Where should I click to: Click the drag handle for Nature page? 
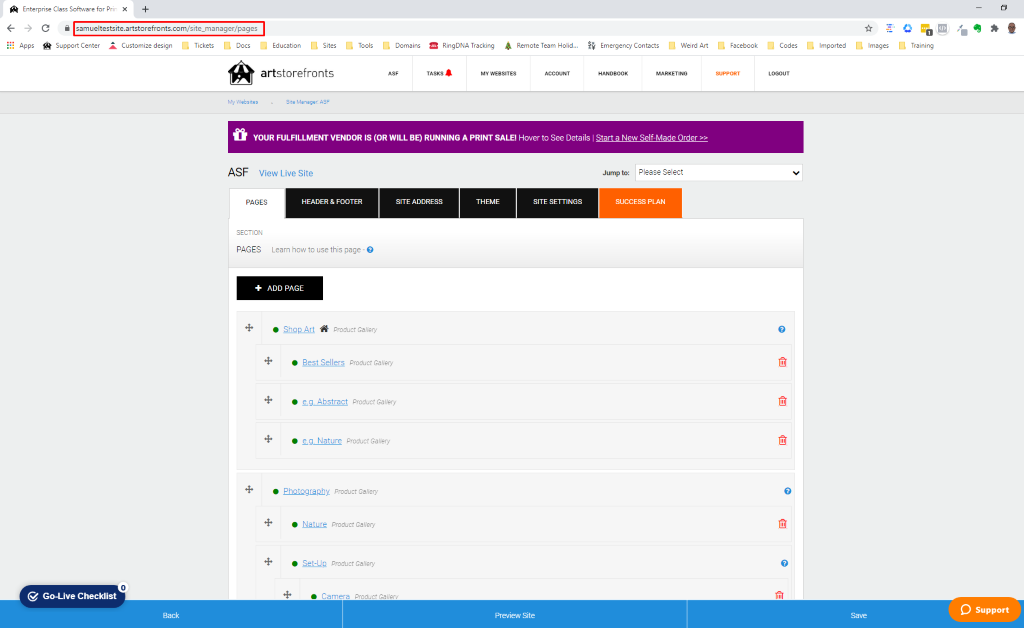click(268, 522)
